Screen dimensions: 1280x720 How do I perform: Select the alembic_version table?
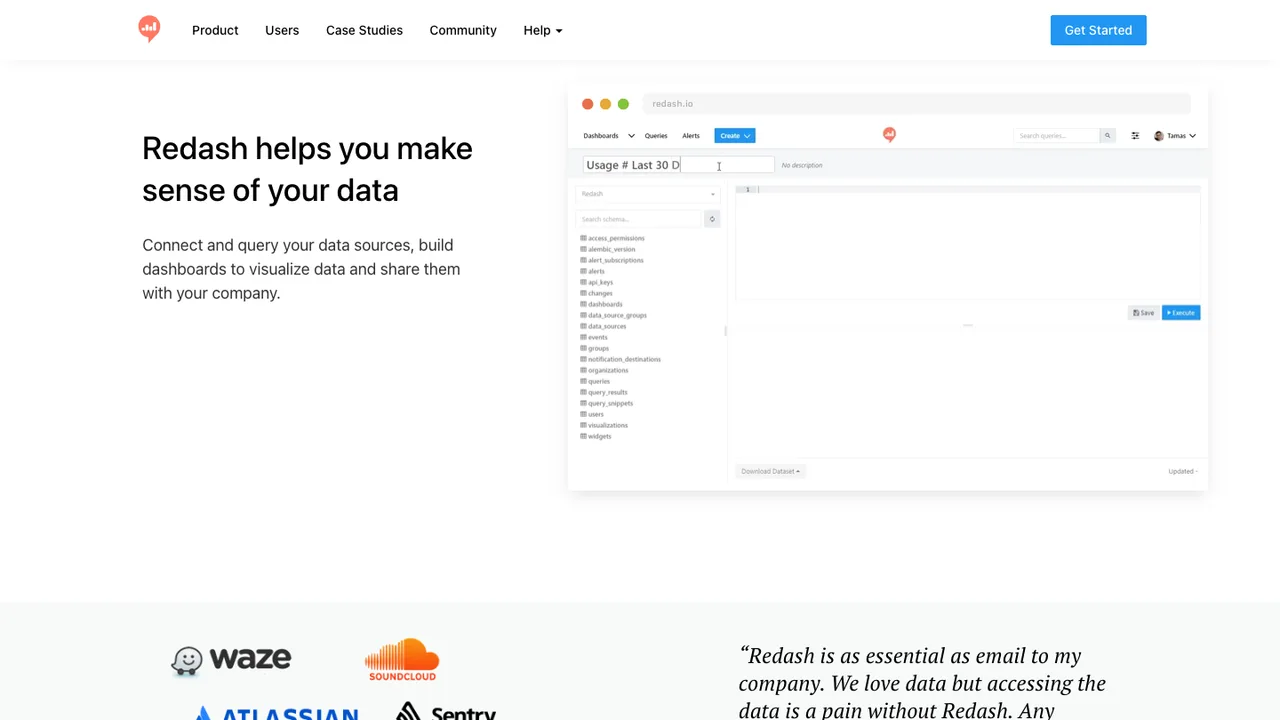coord(611,249)
